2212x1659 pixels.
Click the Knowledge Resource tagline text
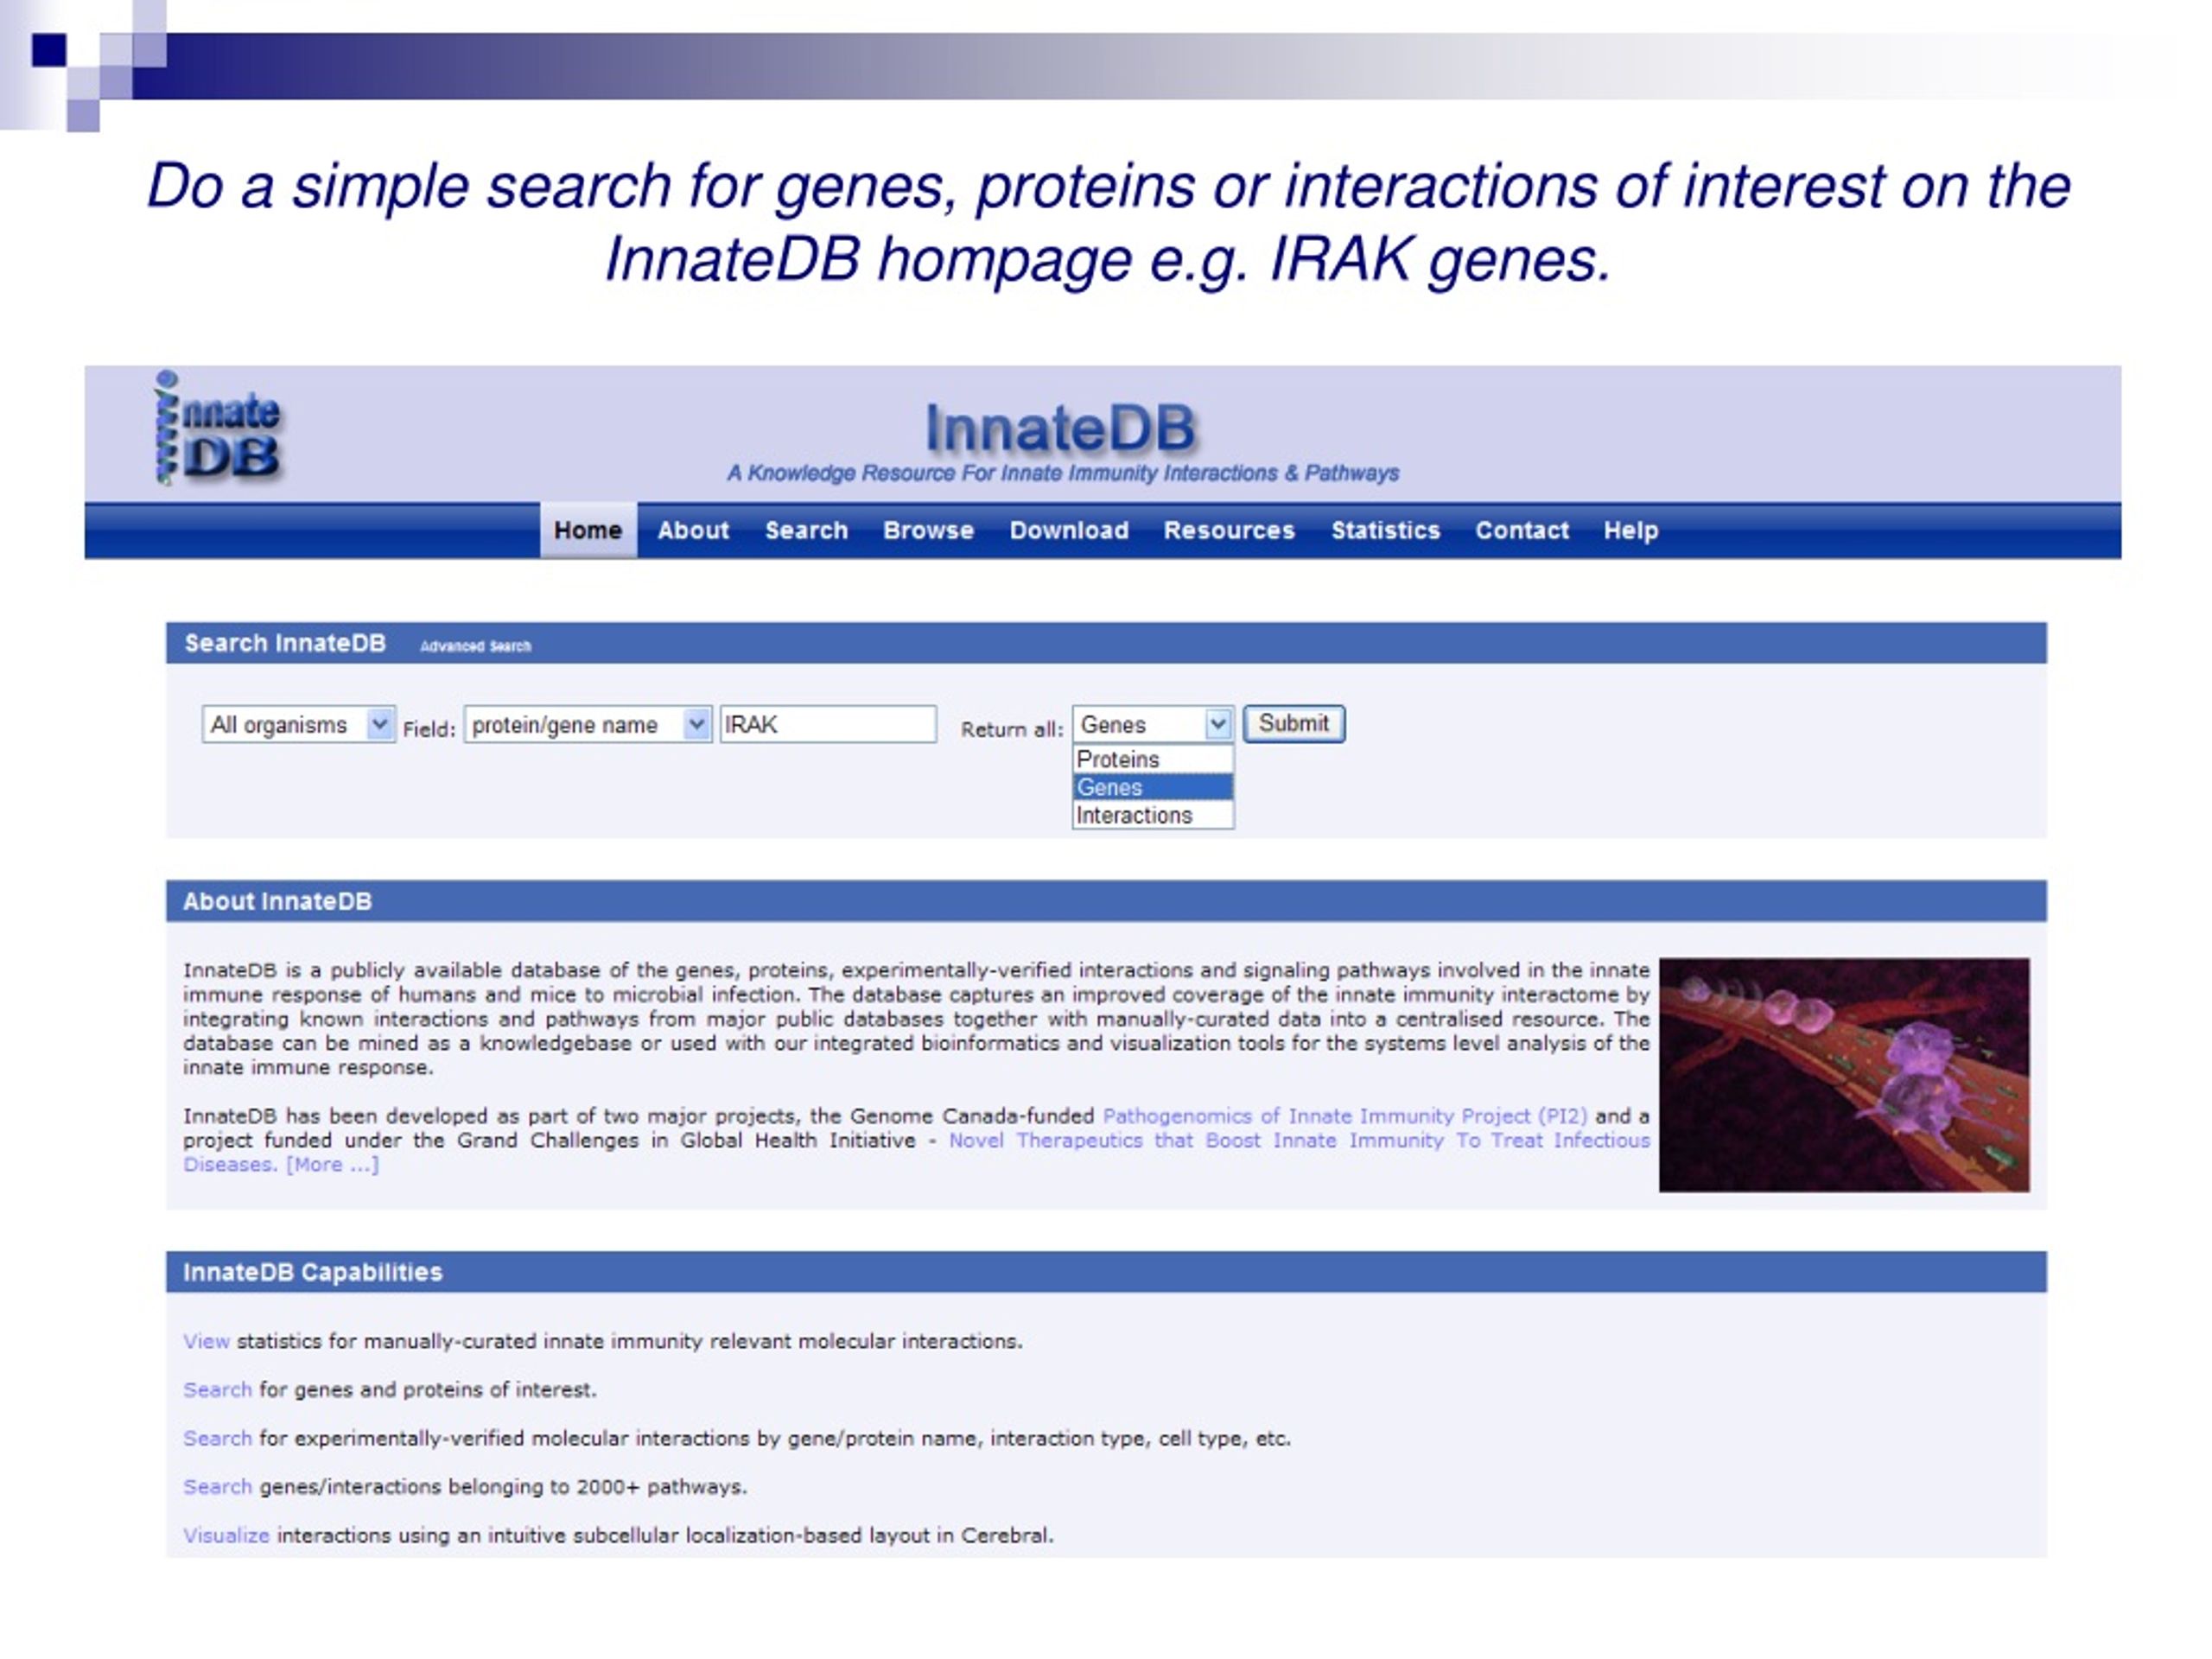pyautogui.click(x=1062, y=473)
